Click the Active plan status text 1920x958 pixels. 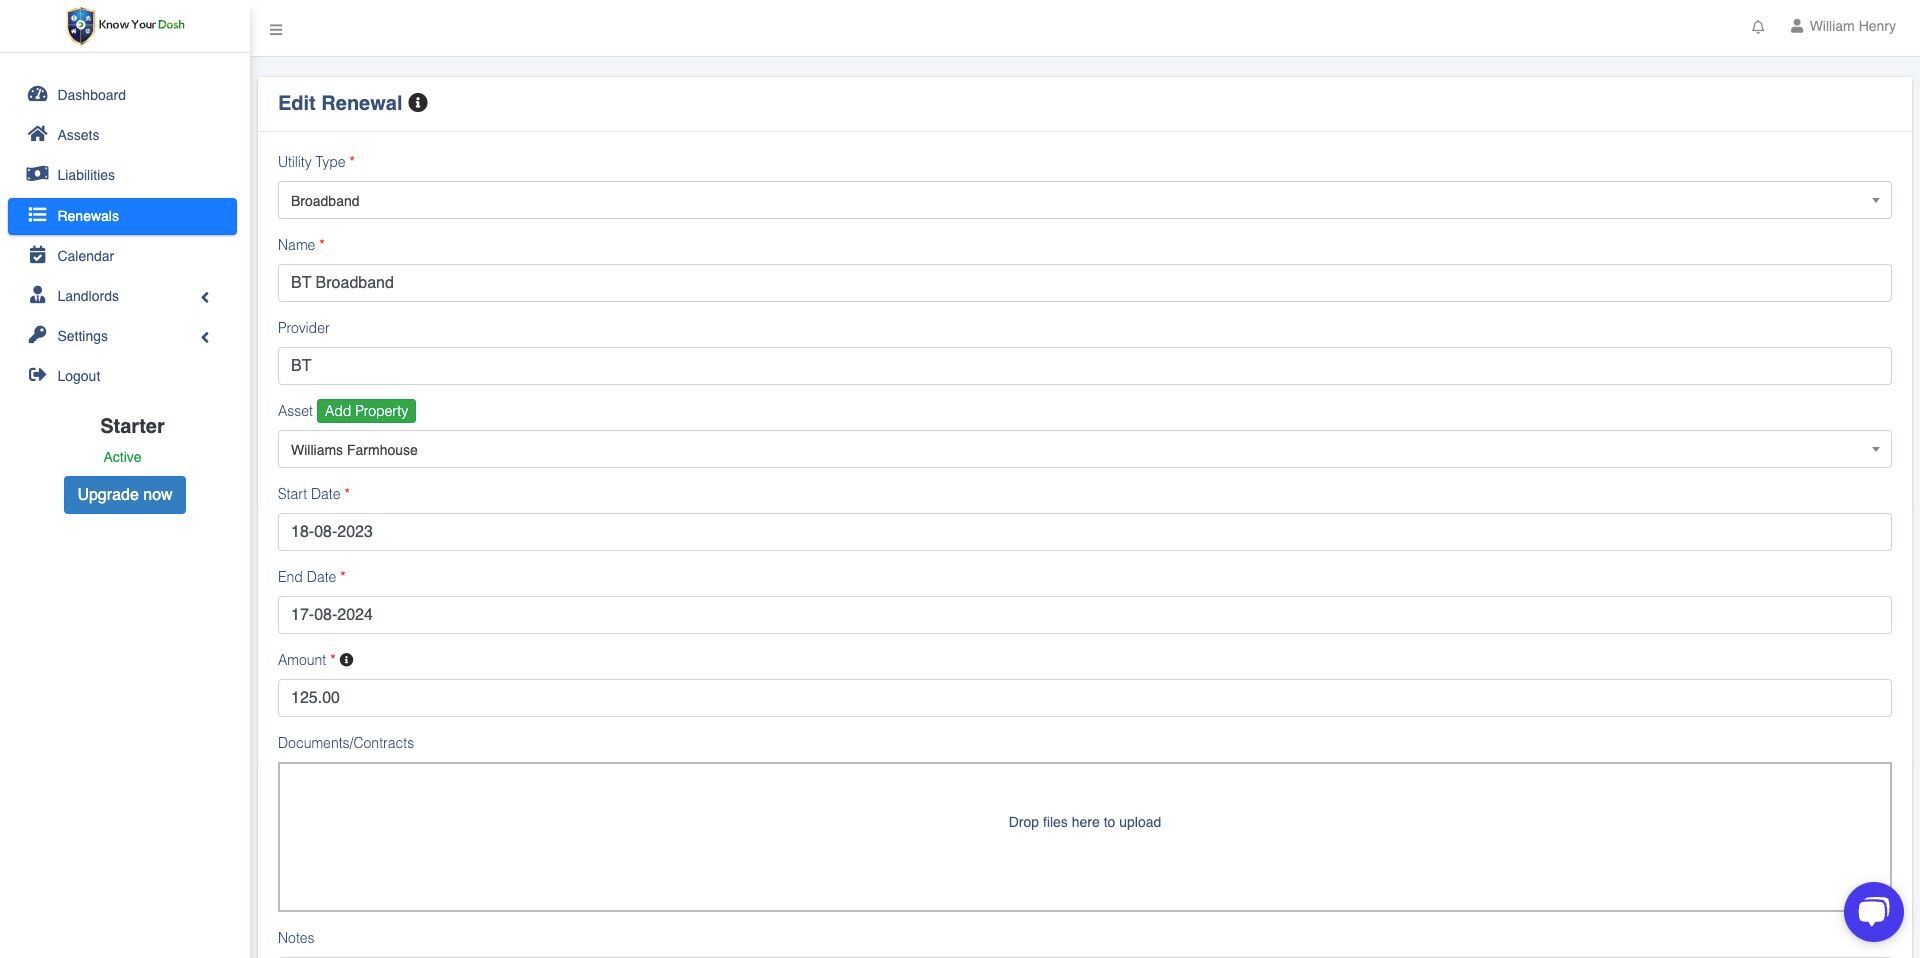pos(122,457)
